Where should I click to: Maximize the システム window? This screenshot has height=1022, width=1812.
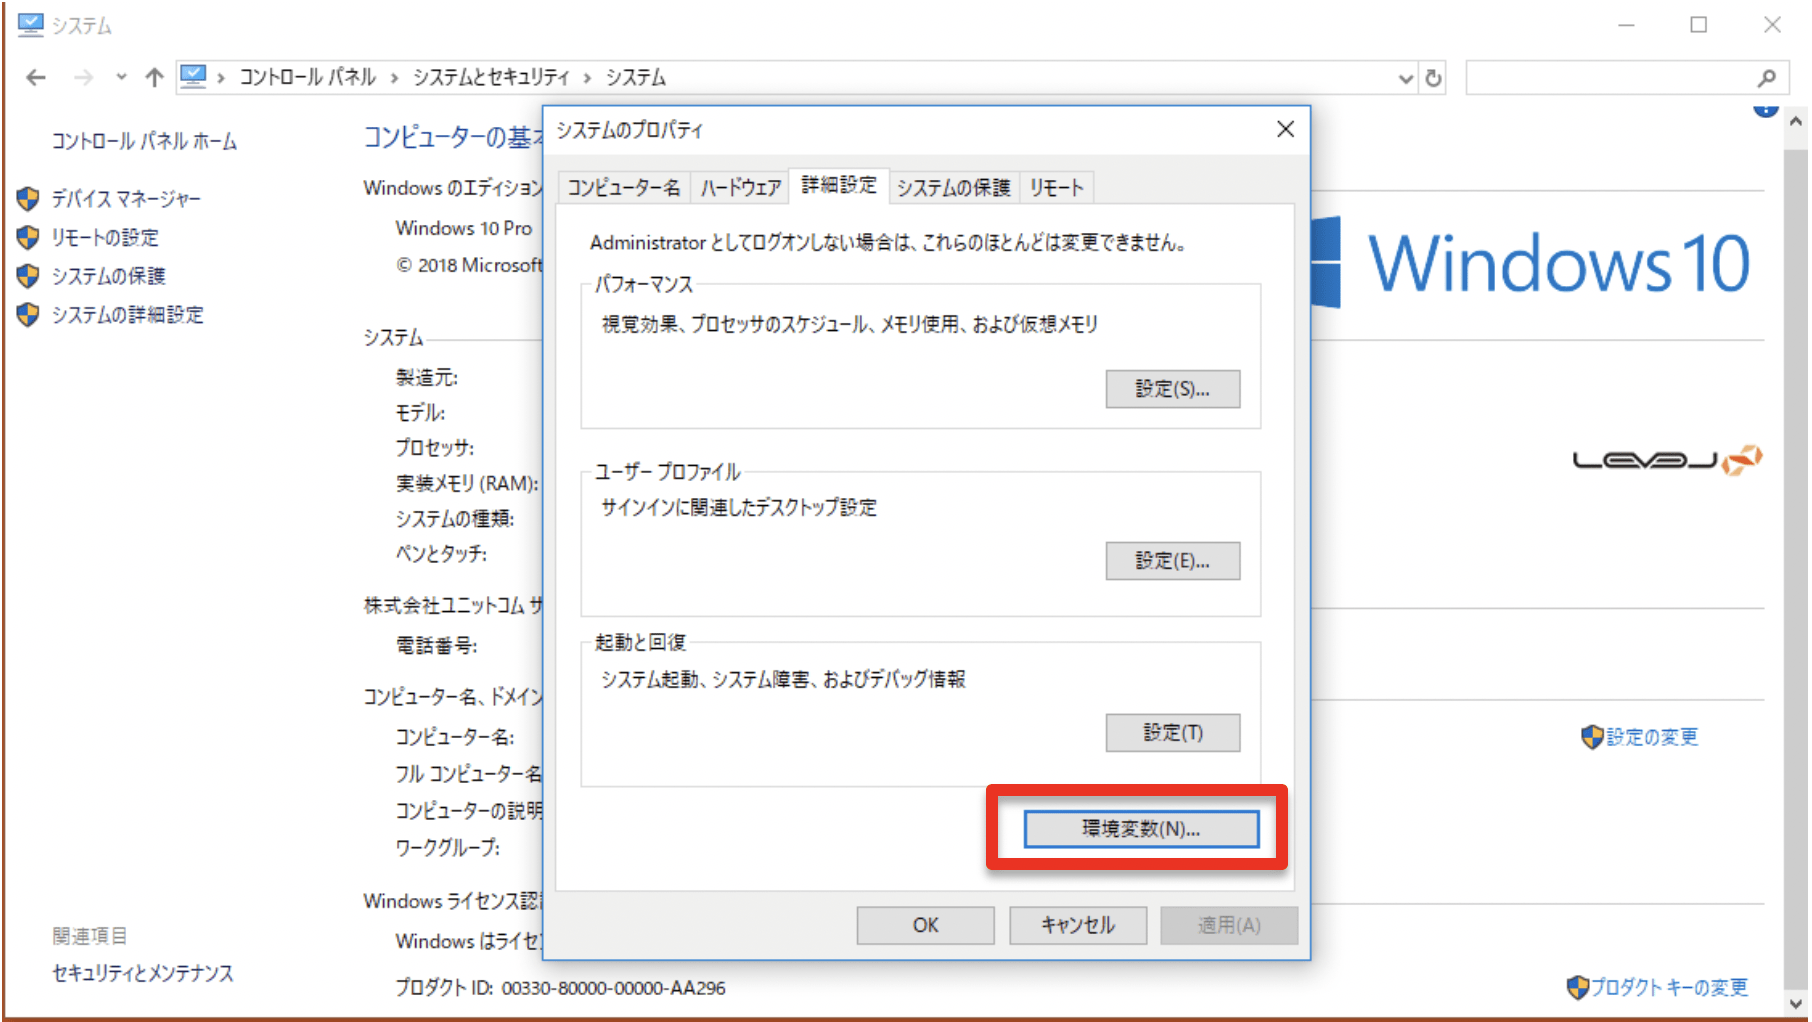click(1699, 25)
